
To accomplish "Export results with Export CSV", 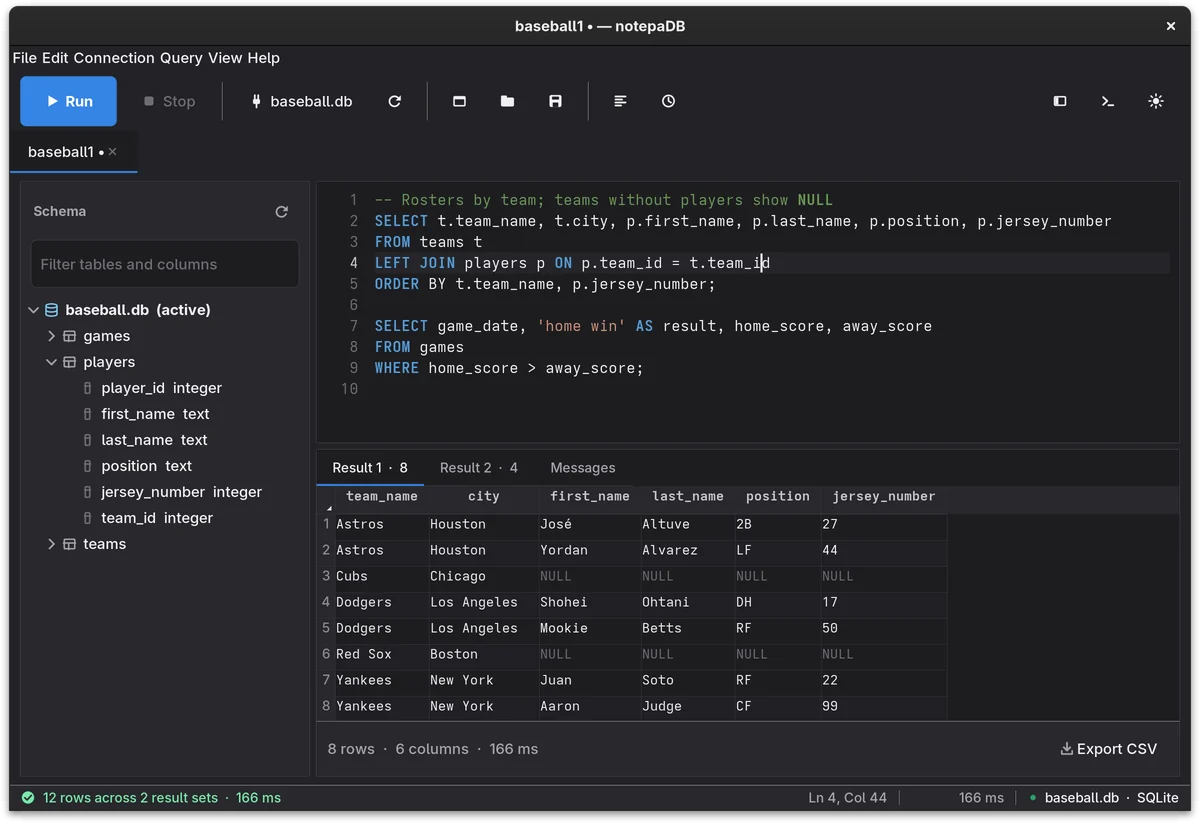I will [x=1108, y=749].
